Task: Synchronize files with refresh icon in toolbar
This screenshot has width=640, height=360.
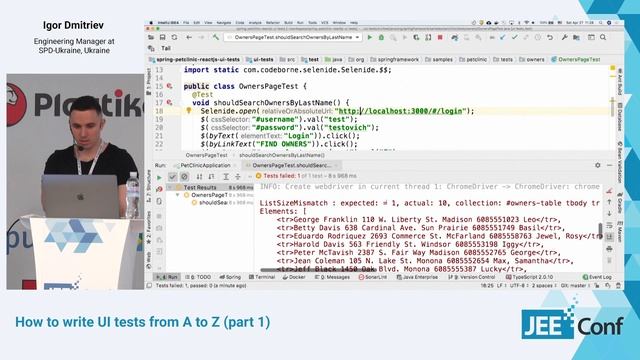Action: pos(174,38)
